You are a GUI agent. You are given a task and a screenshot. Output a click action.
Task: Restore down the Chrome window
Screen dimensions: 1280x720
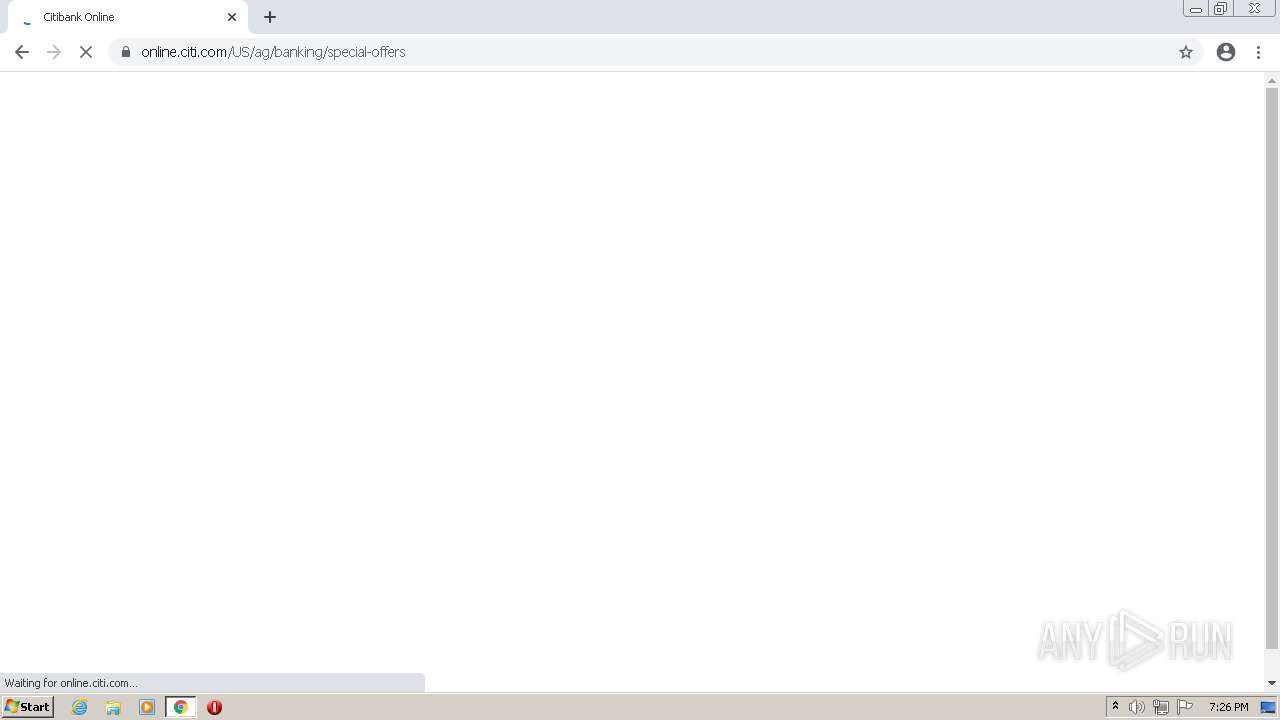(x=1221, y=9)
